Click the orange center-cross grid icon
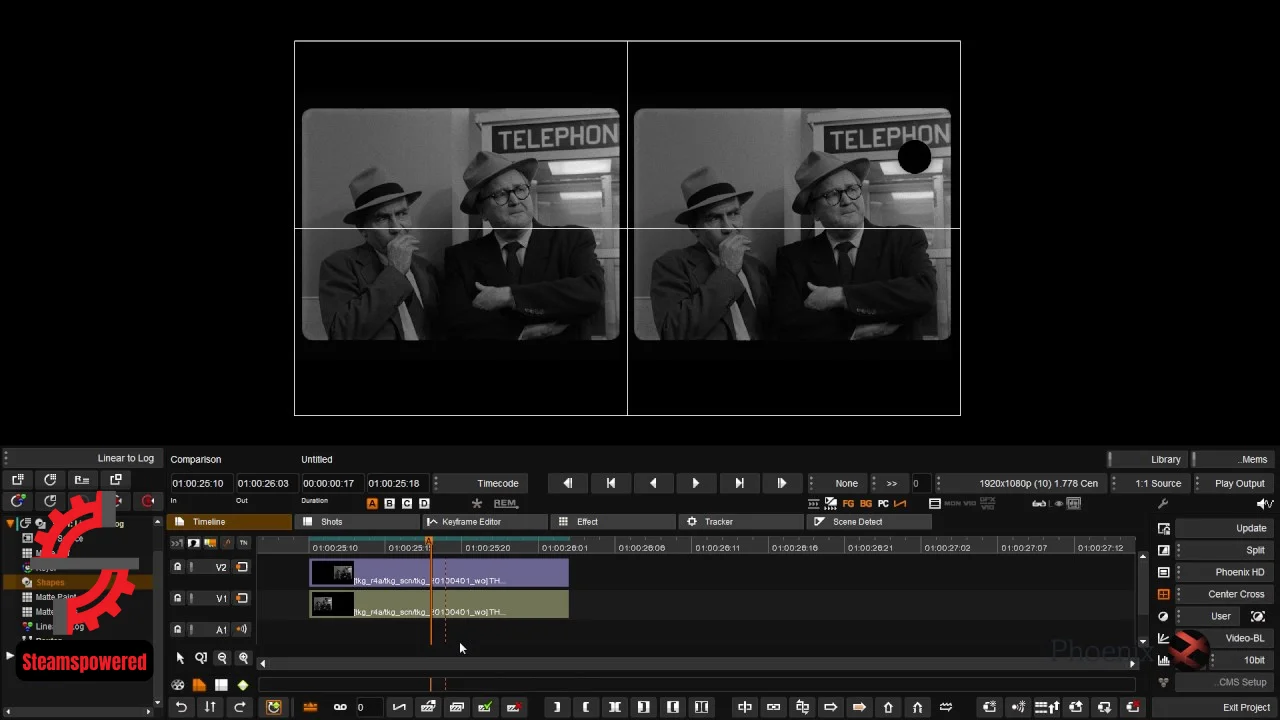Image resolution: width=1280 pixels, height=720 pixels. [x=1164, y=594]
